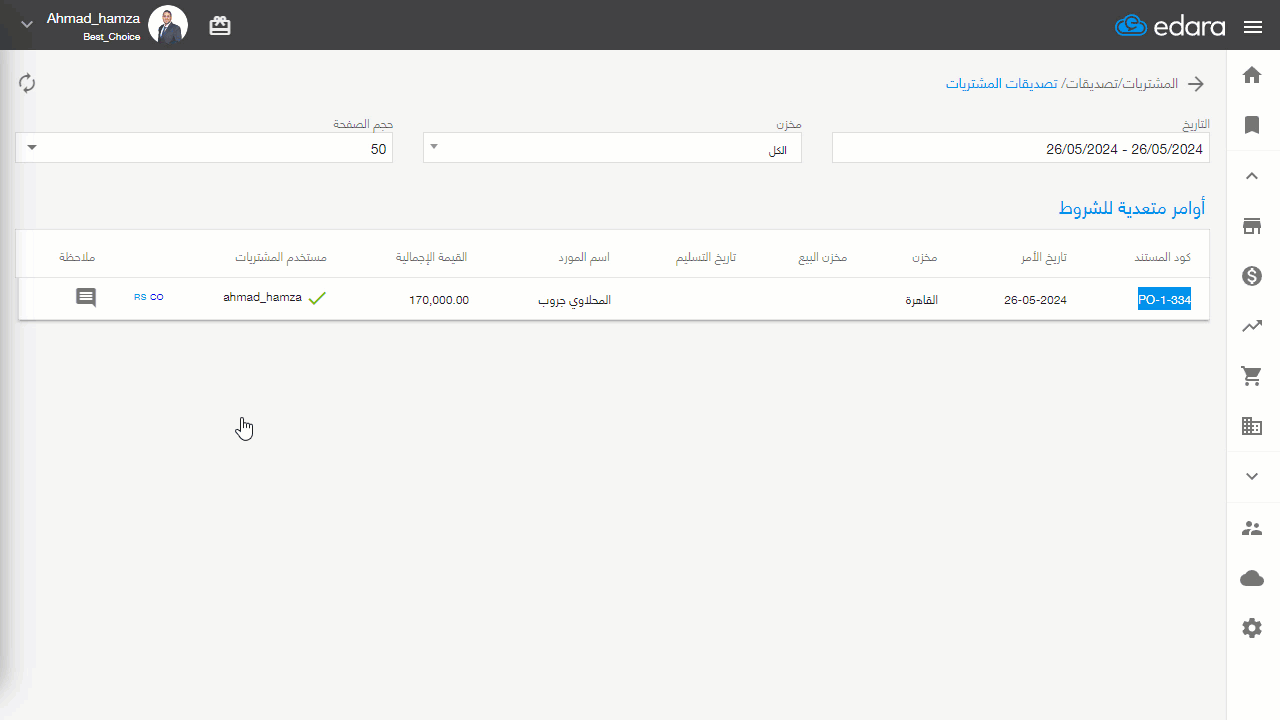Click the المشتريات breadcrumb link
The width and height of the screenshot is (1280, 720).
1148,83
